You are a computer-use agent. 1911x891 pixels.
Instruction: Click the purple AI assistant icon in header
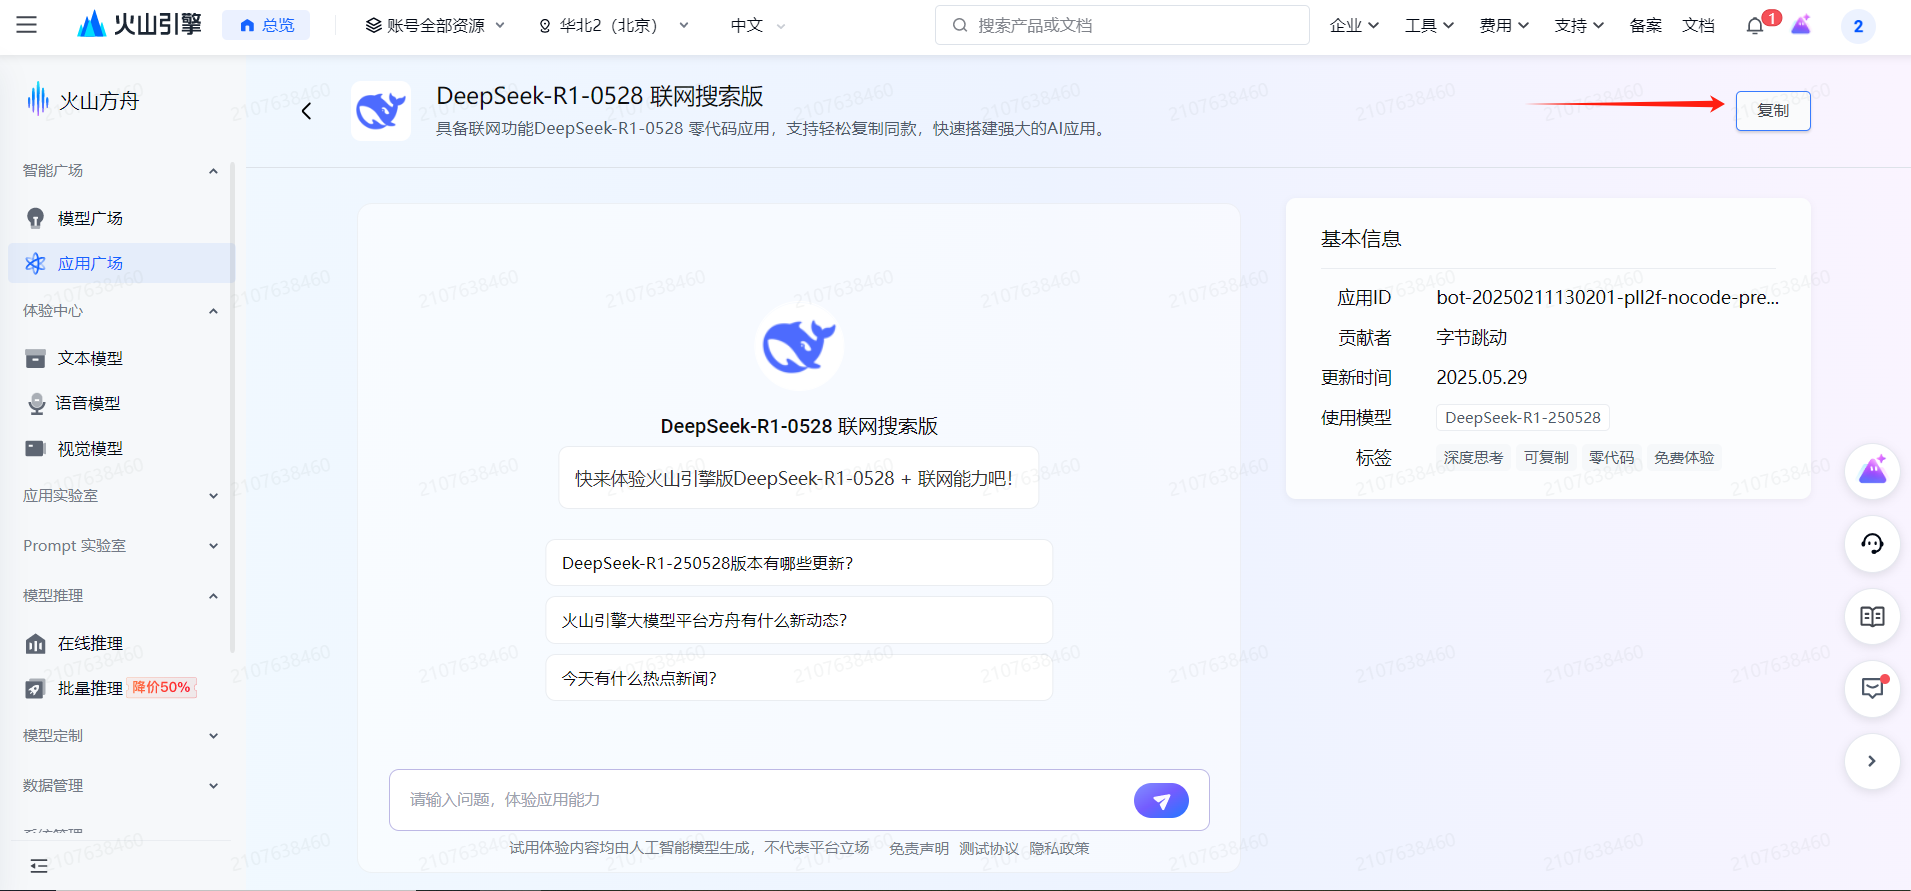1801,25
